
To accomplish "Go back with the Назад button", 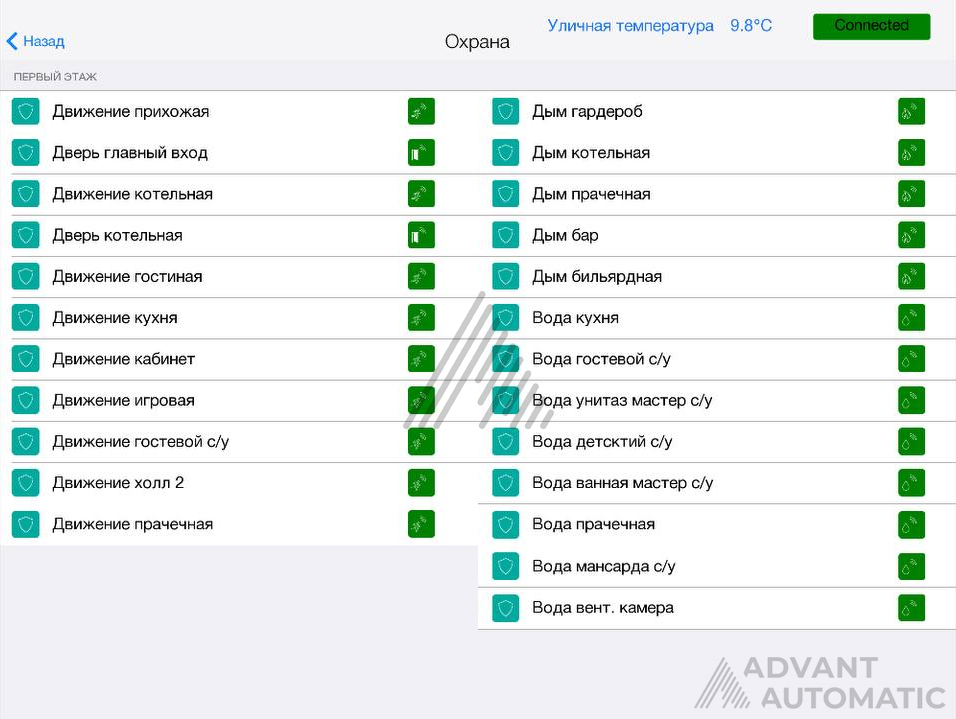I will coord(35,41).
